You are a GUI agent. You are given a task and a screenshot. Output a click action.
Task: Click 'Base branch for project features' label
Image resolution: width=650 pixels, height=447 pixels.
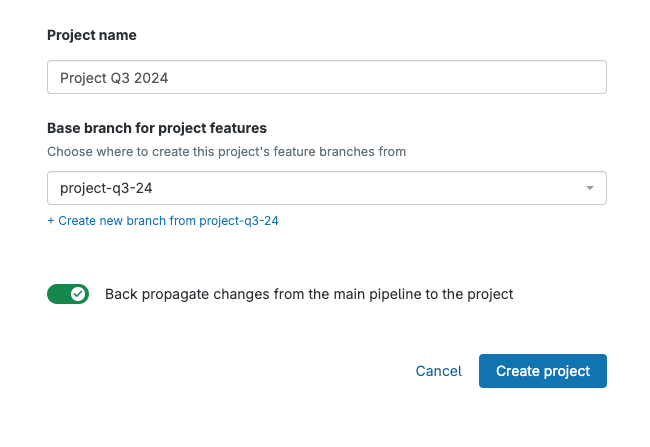[156, 128]
